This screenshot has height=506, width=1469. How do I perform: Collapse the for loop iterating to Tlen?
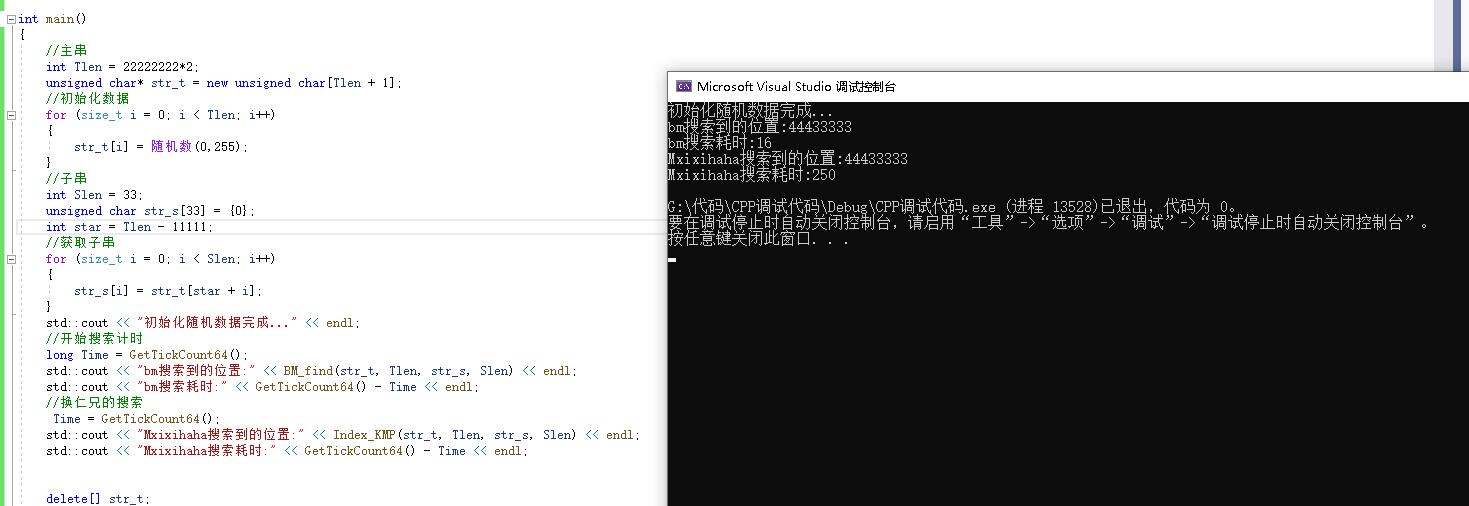point(11,115)
